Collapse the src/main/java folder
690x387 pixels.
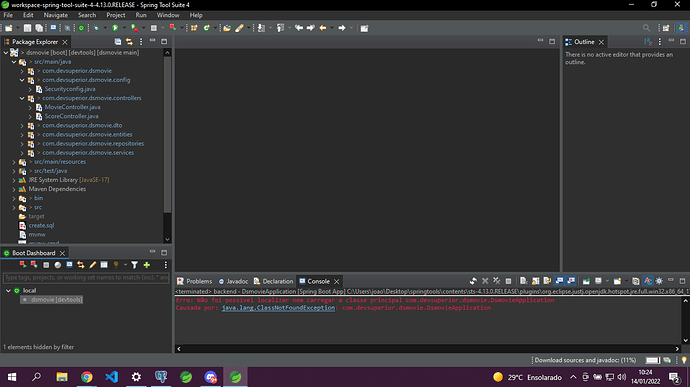tap(14, 62)
